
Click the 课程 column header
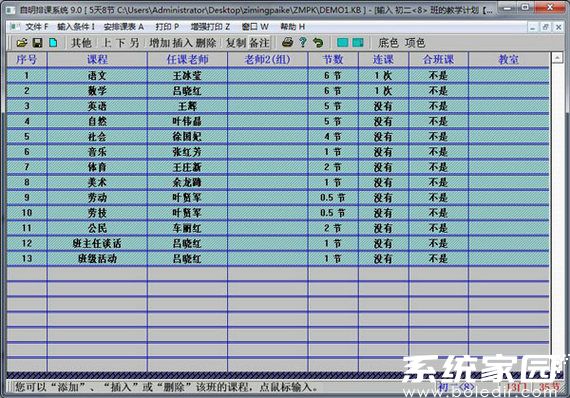(x=97, y=59)
